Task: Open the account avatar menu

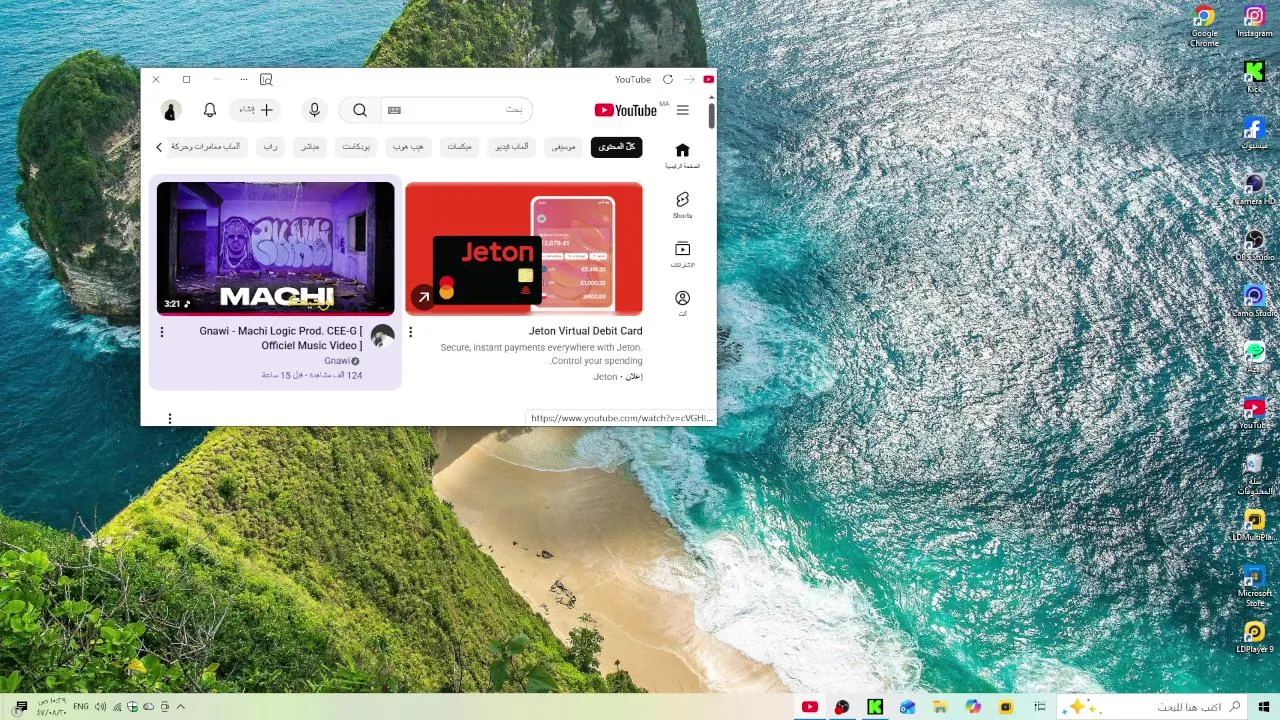Action: coord(171,110)
